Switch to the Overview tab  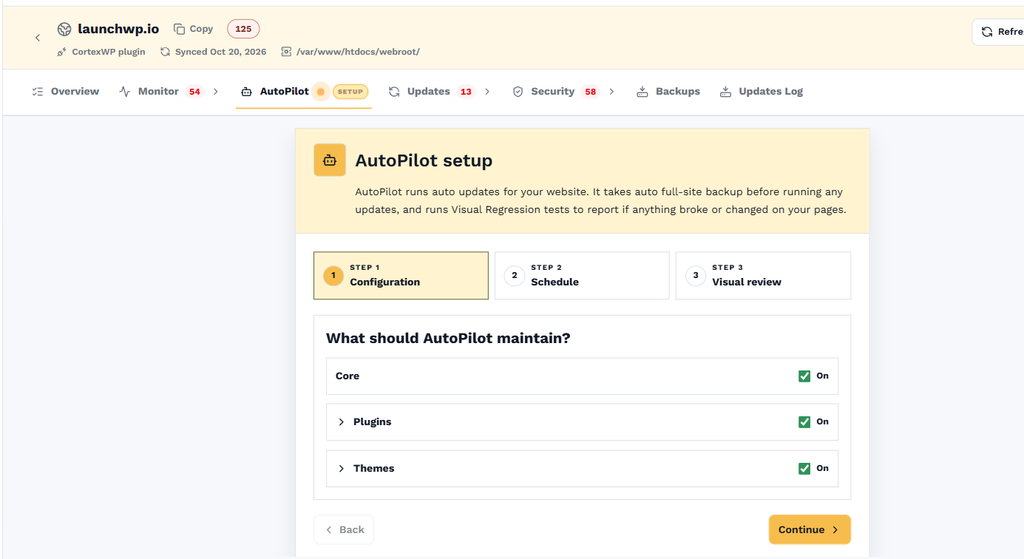click(x=65, y=91)
